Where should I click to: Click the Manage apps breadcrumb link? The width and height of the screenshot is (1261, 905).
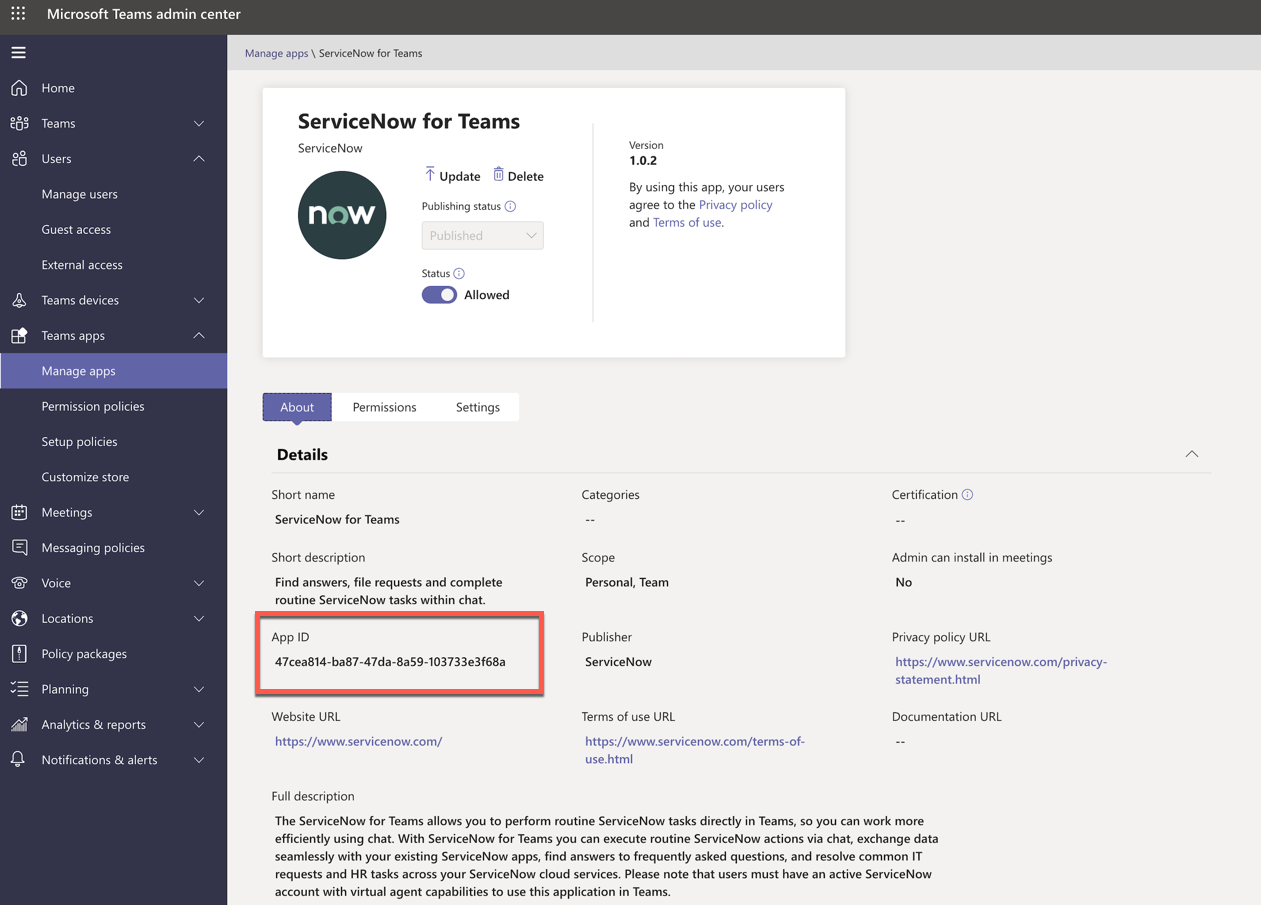[276, 53]
